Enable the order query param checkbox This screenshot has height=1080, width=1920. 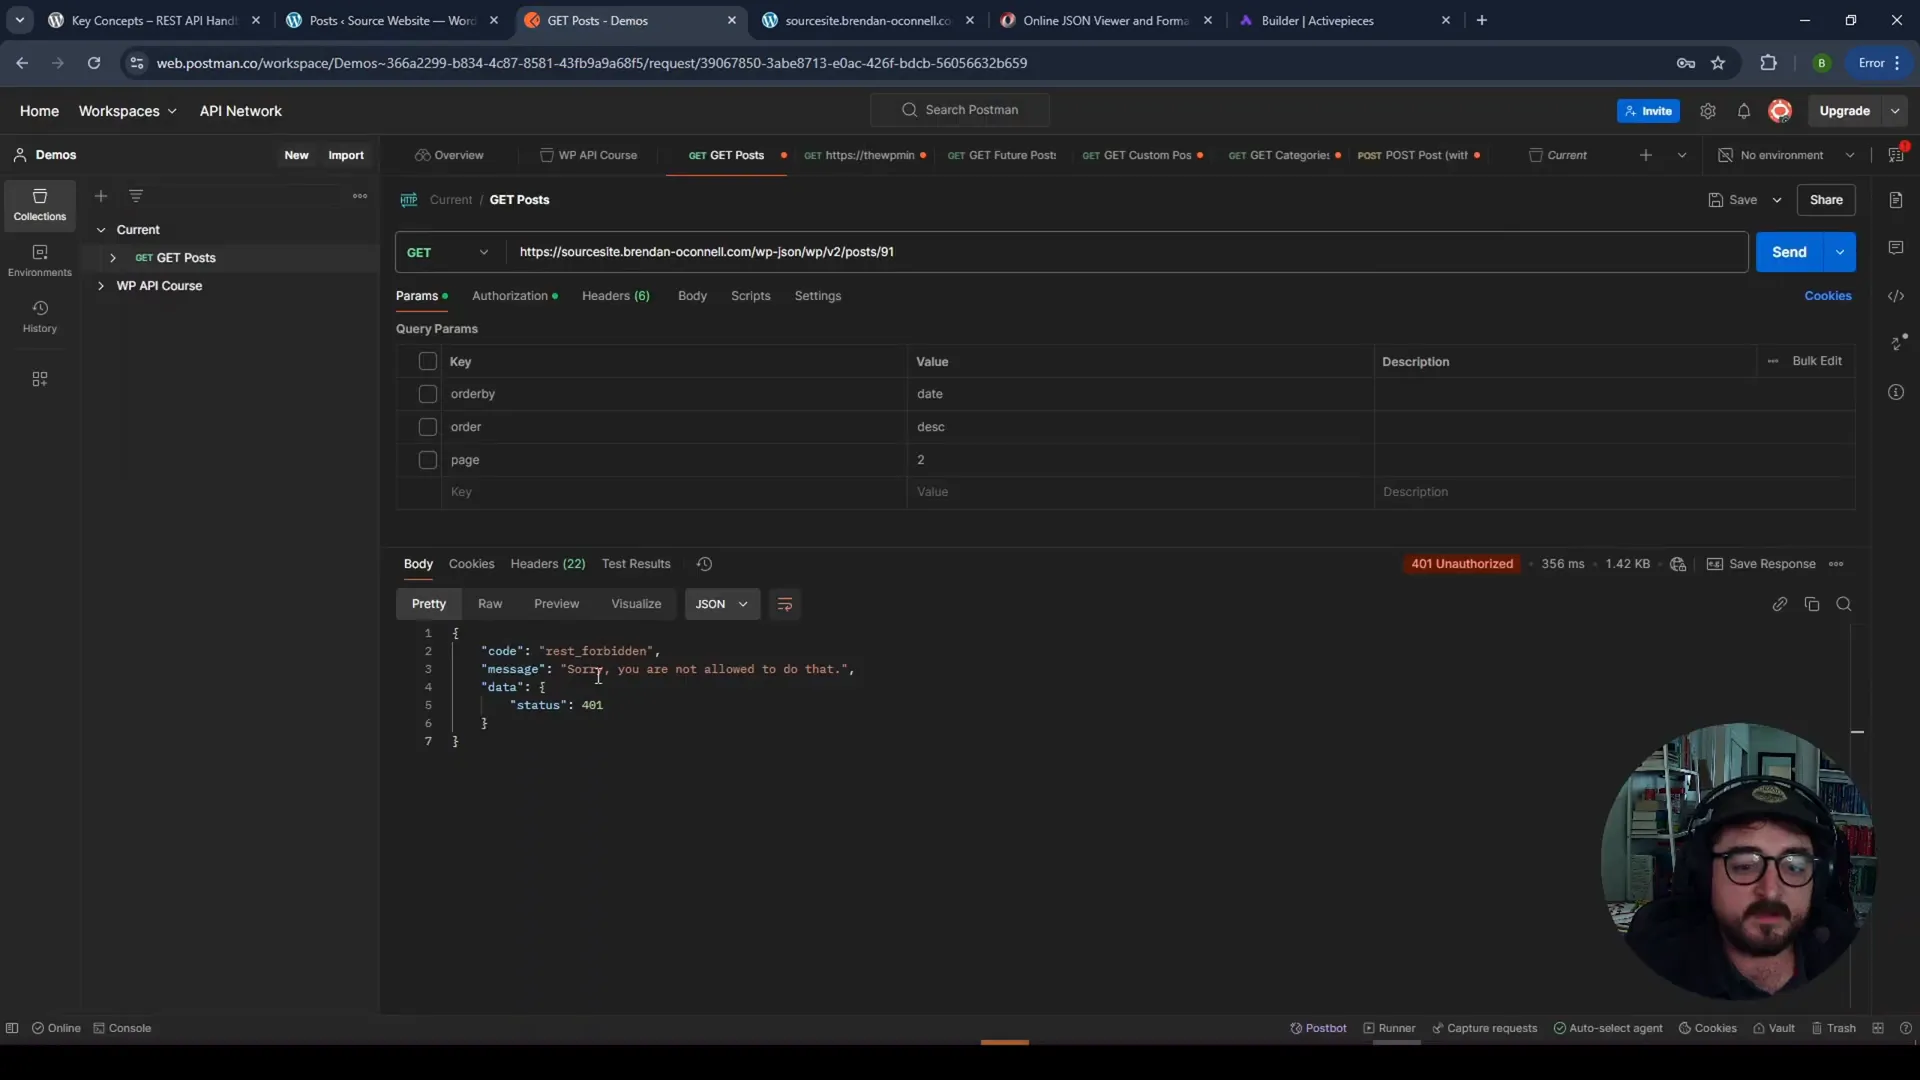tap(428, 427)
